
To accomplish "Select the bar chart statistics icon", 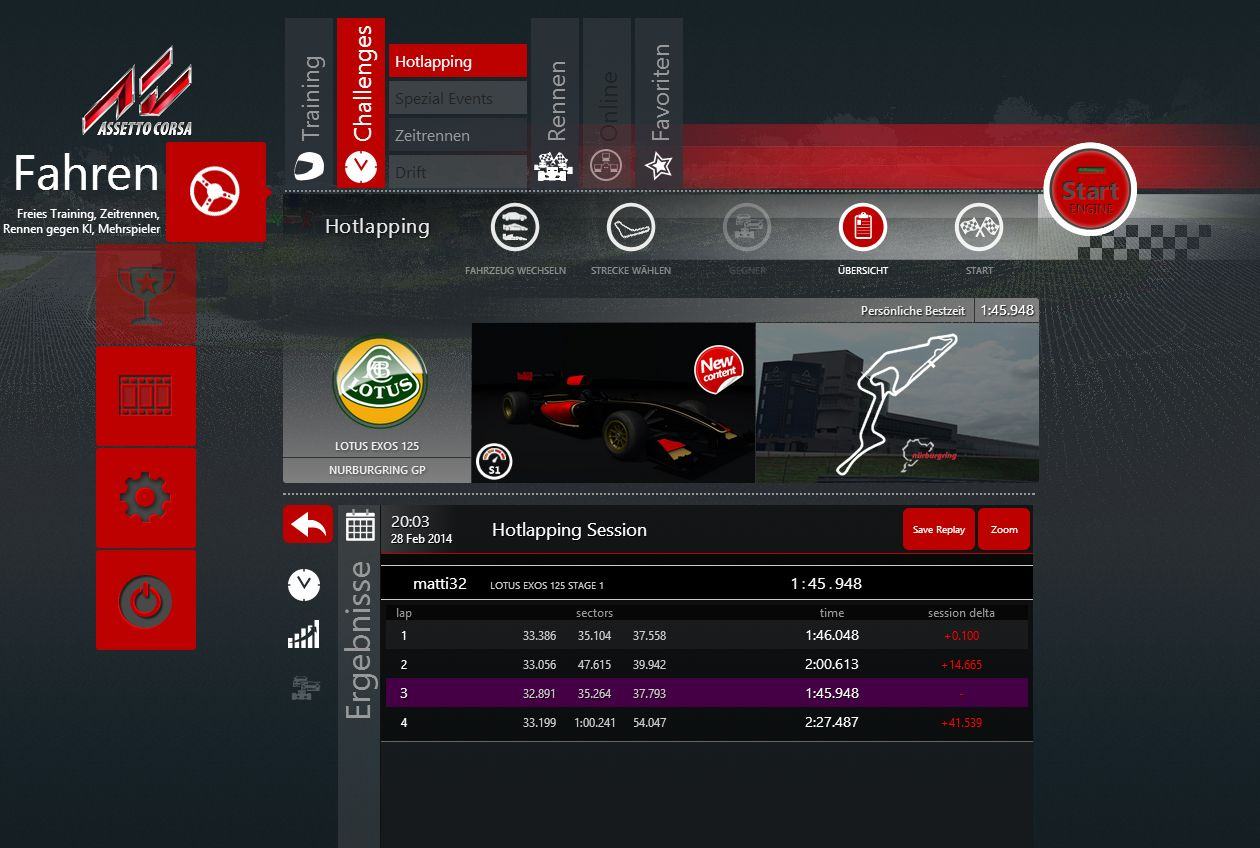I will 304,634.
